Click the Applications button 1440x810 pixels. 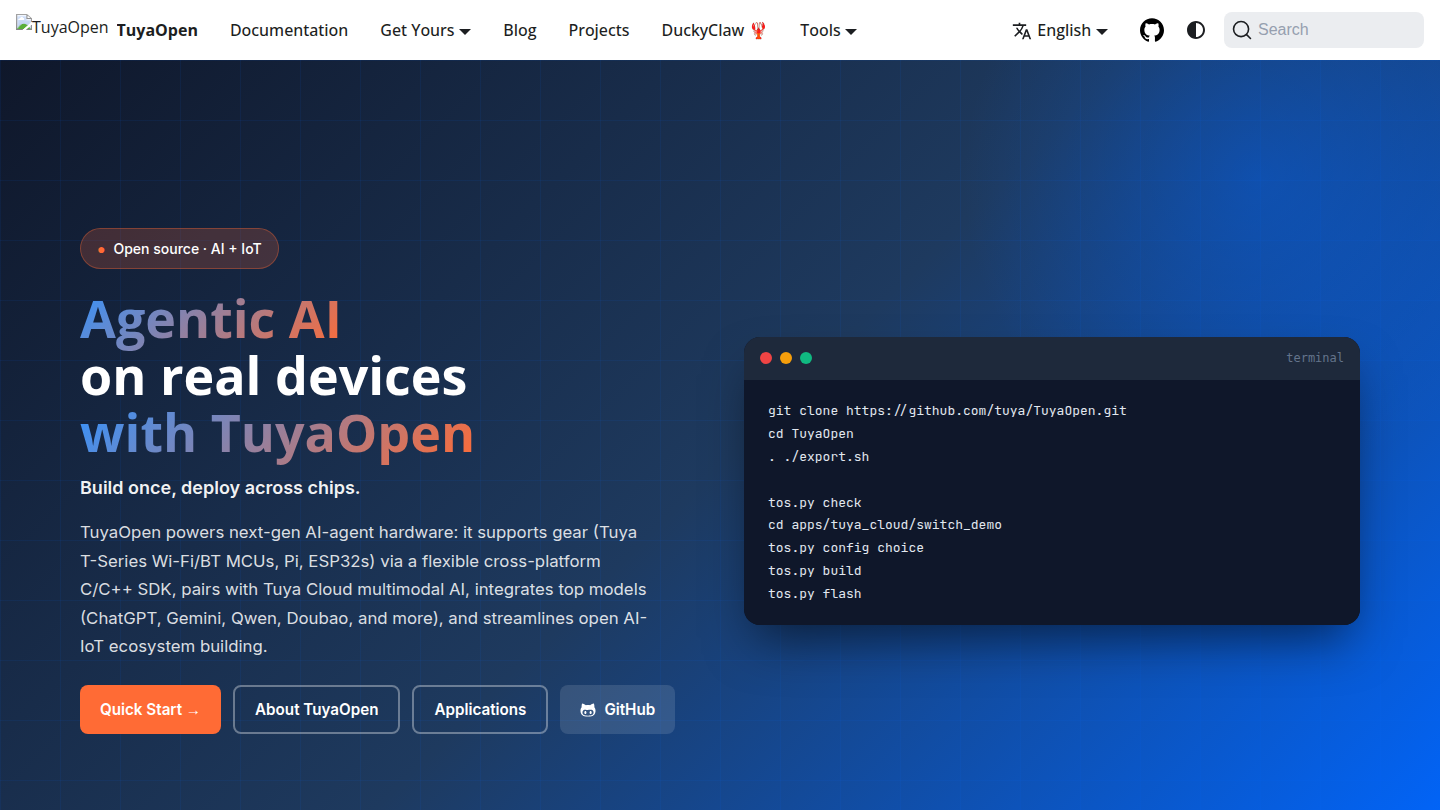coord(480,709)
